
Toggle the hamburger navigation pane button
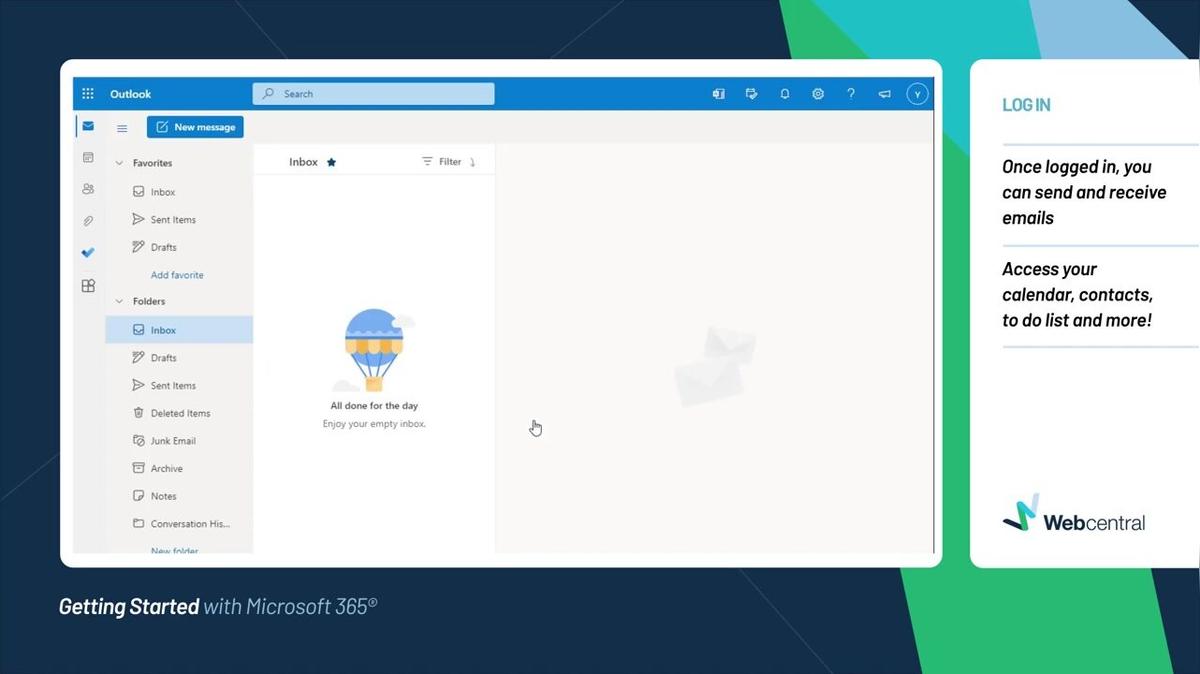coord(122,128)
